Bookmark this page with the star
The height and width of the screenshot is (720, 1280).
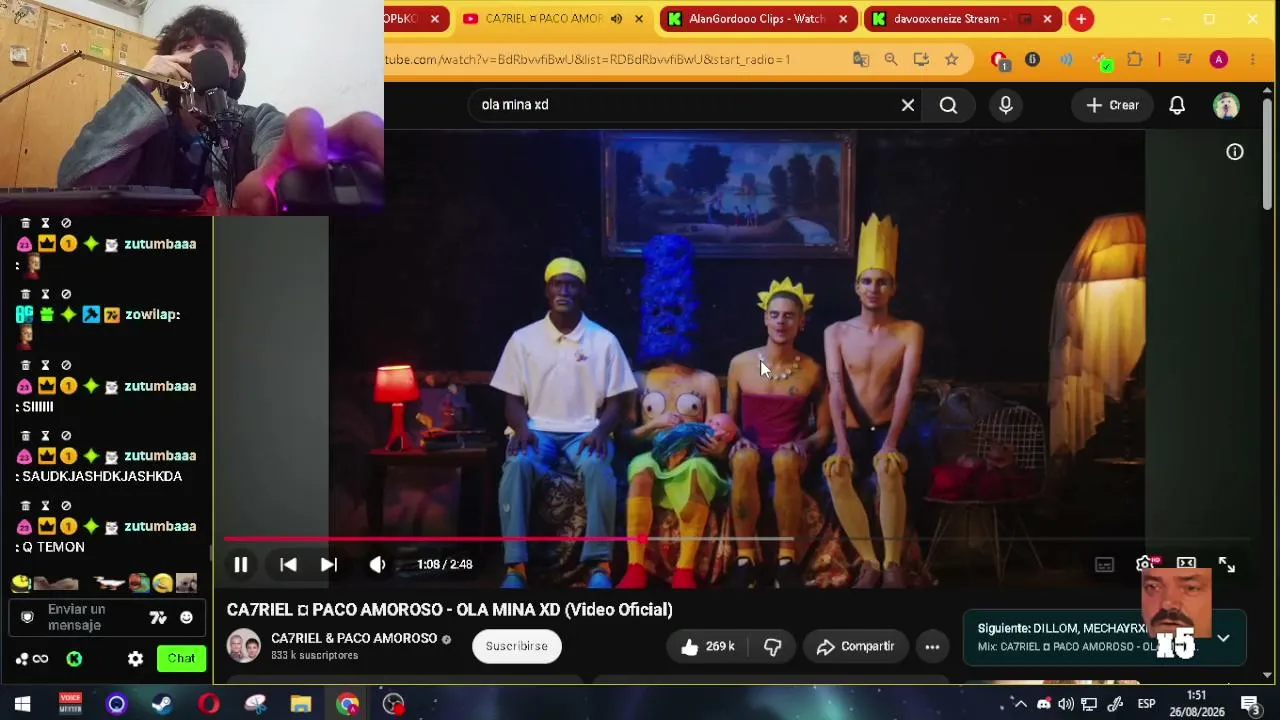pos(952,60)
